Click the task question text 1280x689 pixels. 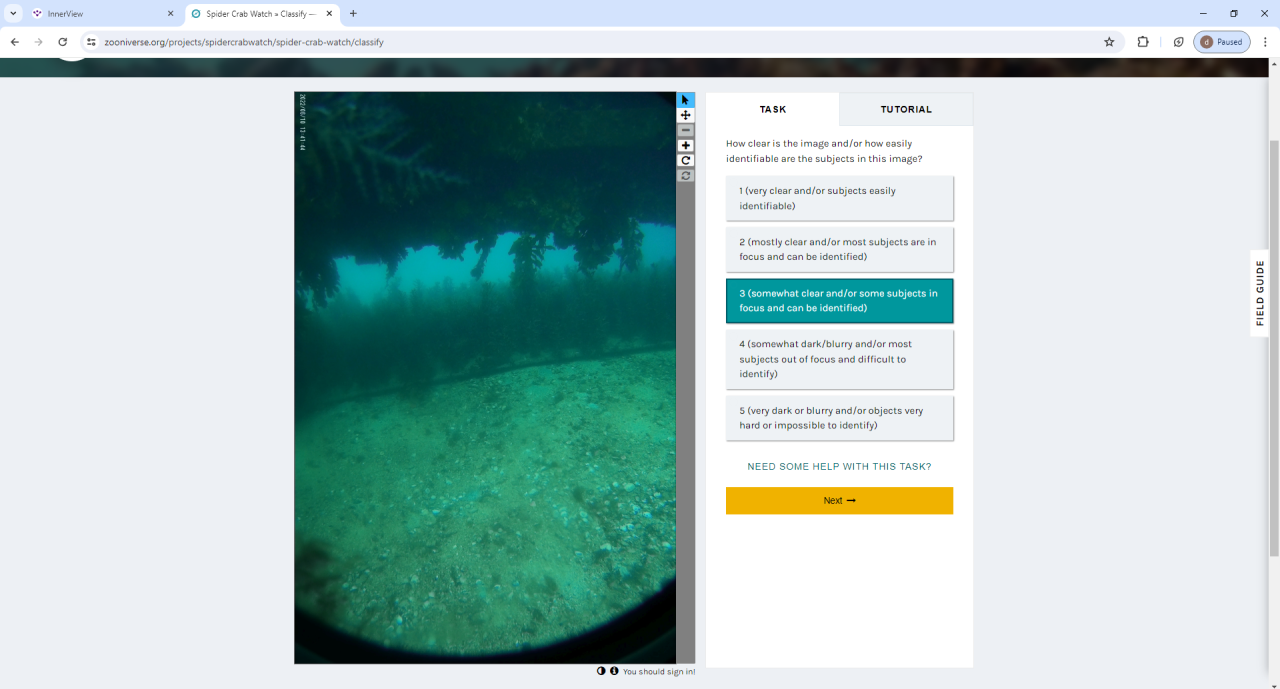click(824, 151)
